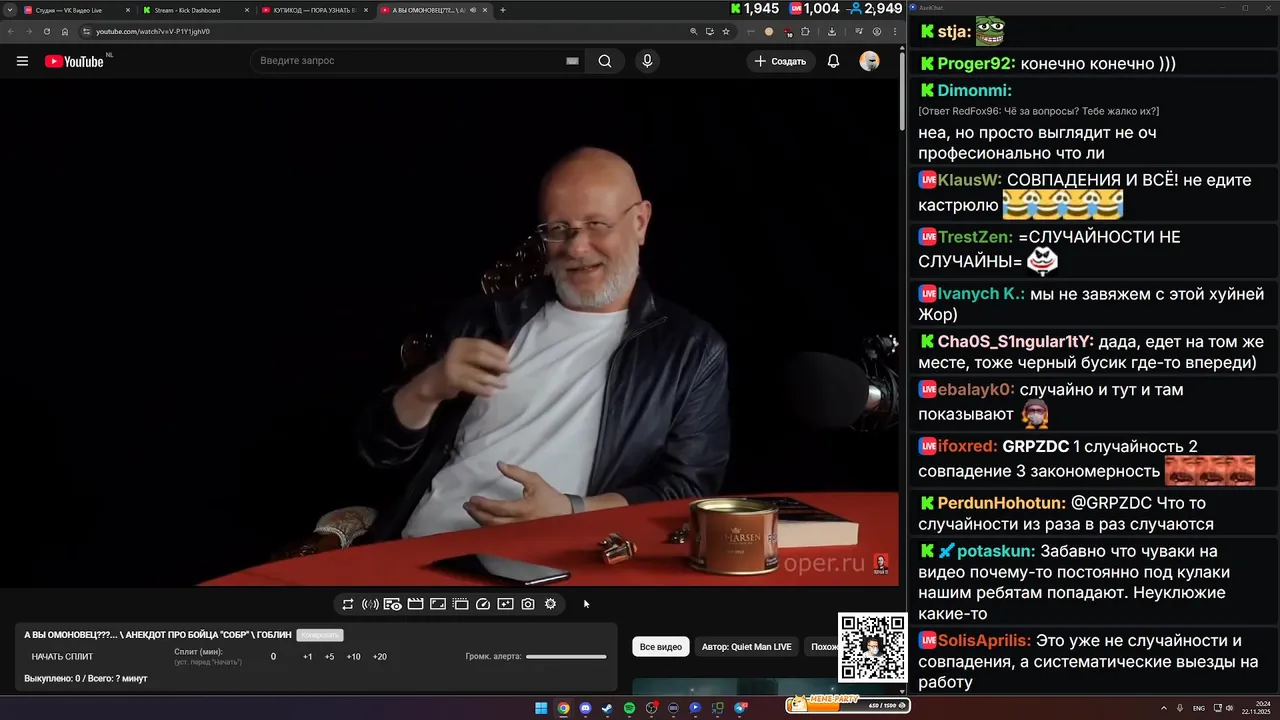The height and width of the screenshot is (720, 1280).
Task: Open the YouTube hamburger guide menu
Action: tap(22, 61)
